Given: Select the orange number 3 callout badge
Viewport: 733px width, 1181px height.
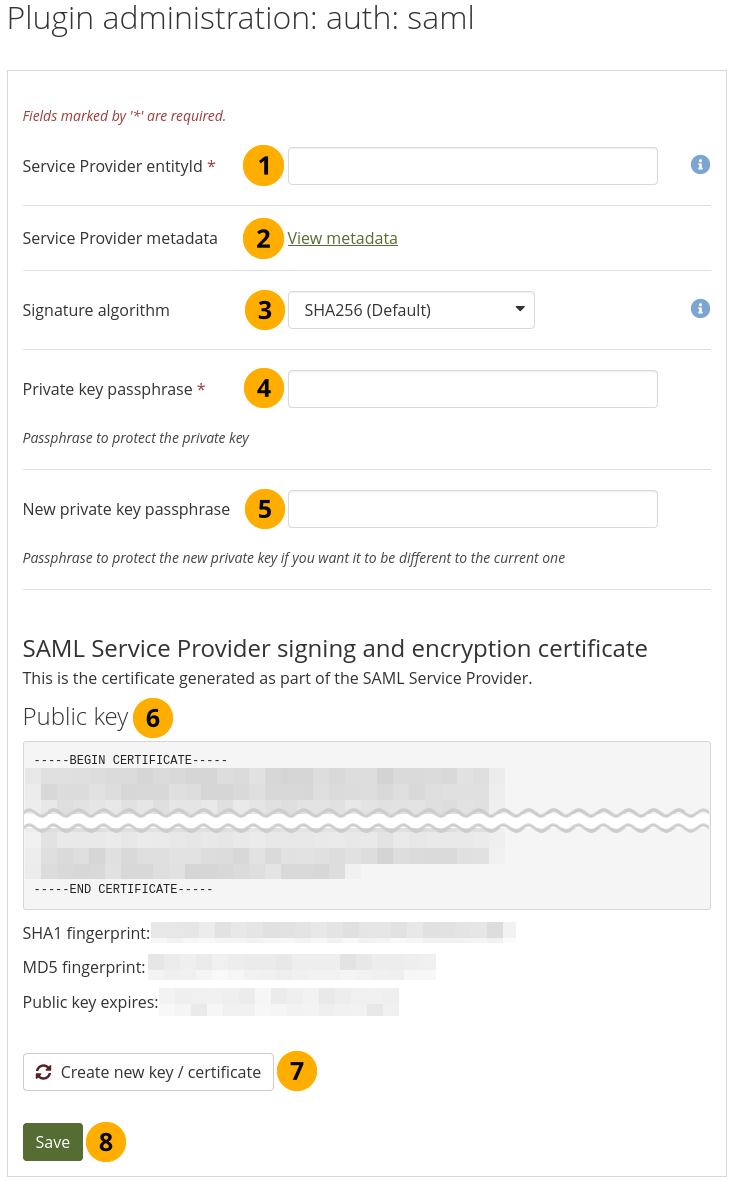Looking at the screenshot, I should [264, 310].
